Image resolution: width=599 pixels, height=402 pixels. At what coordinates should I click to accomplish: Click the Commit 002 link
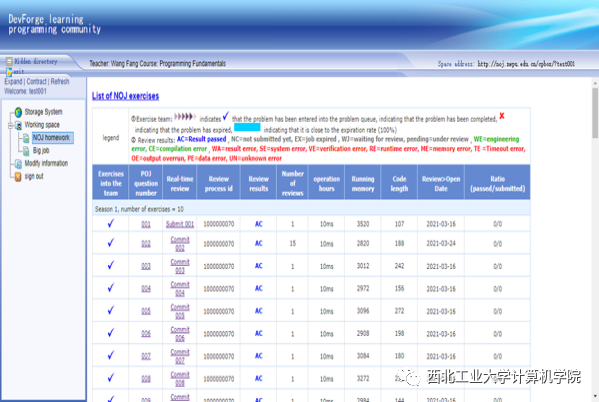pos(180,244)
